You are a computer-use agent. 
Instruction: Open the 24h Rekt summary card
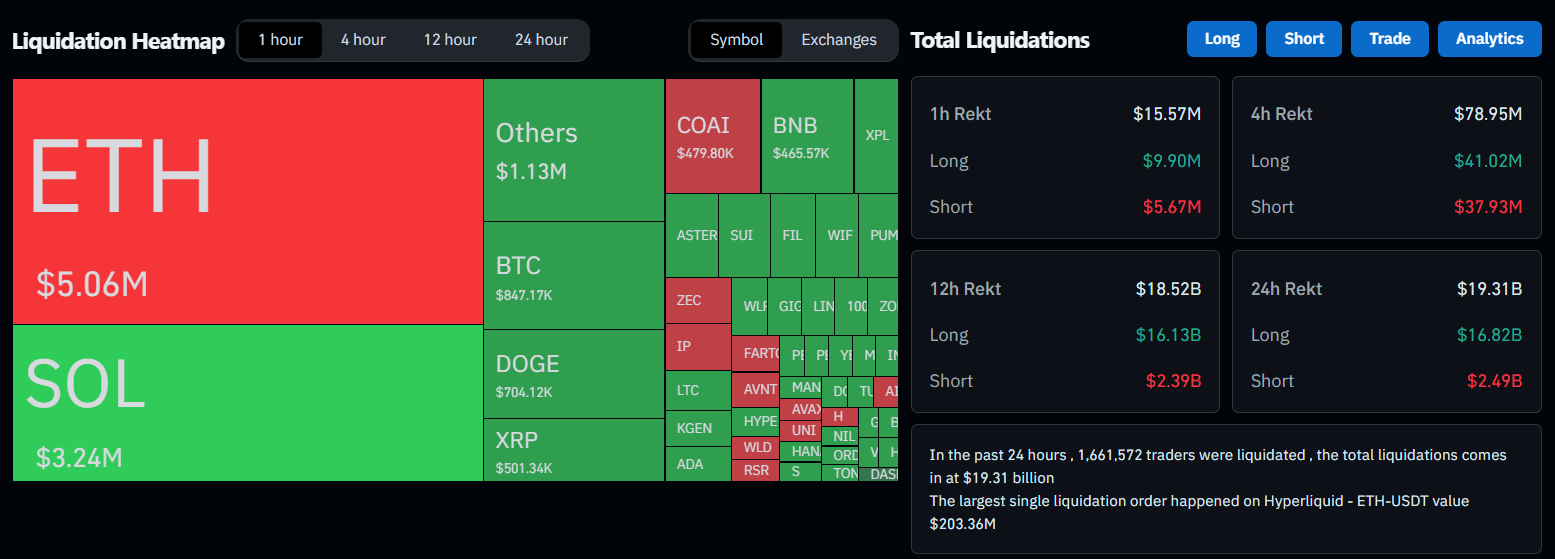coord(1386,332)
